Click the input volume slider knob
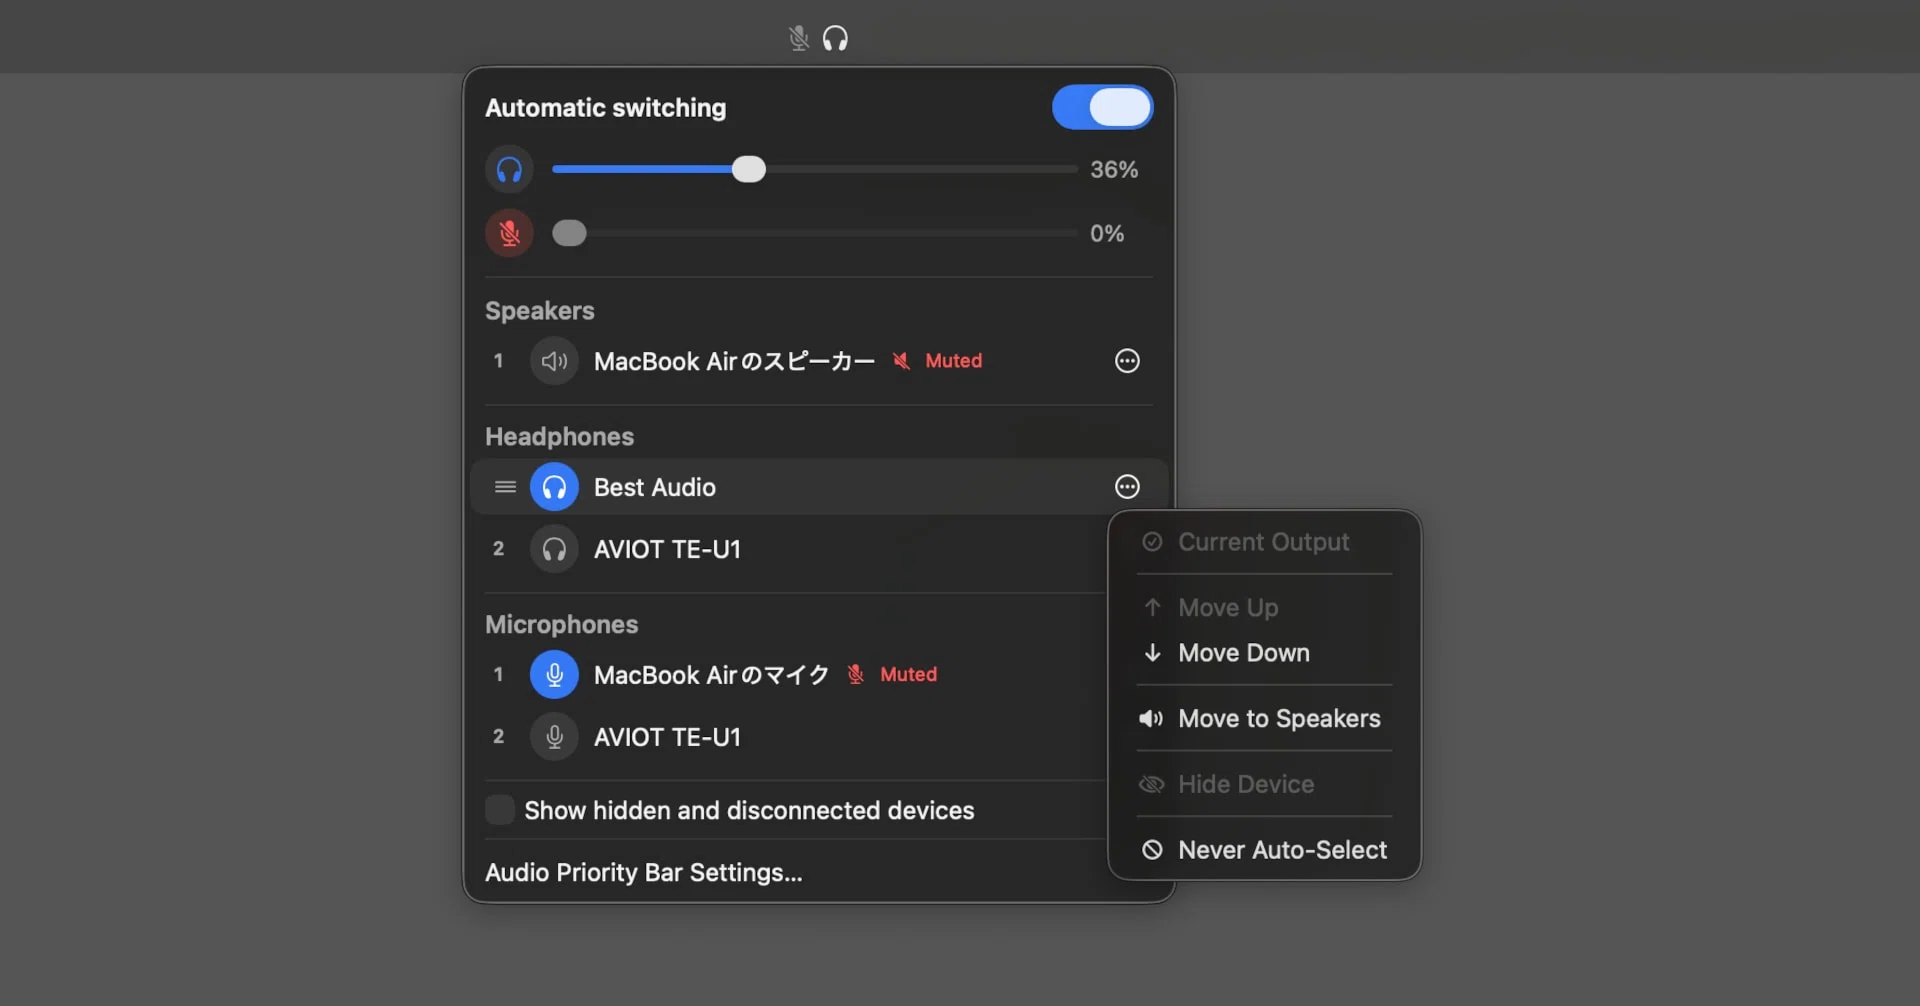 (x=569, y=233)
